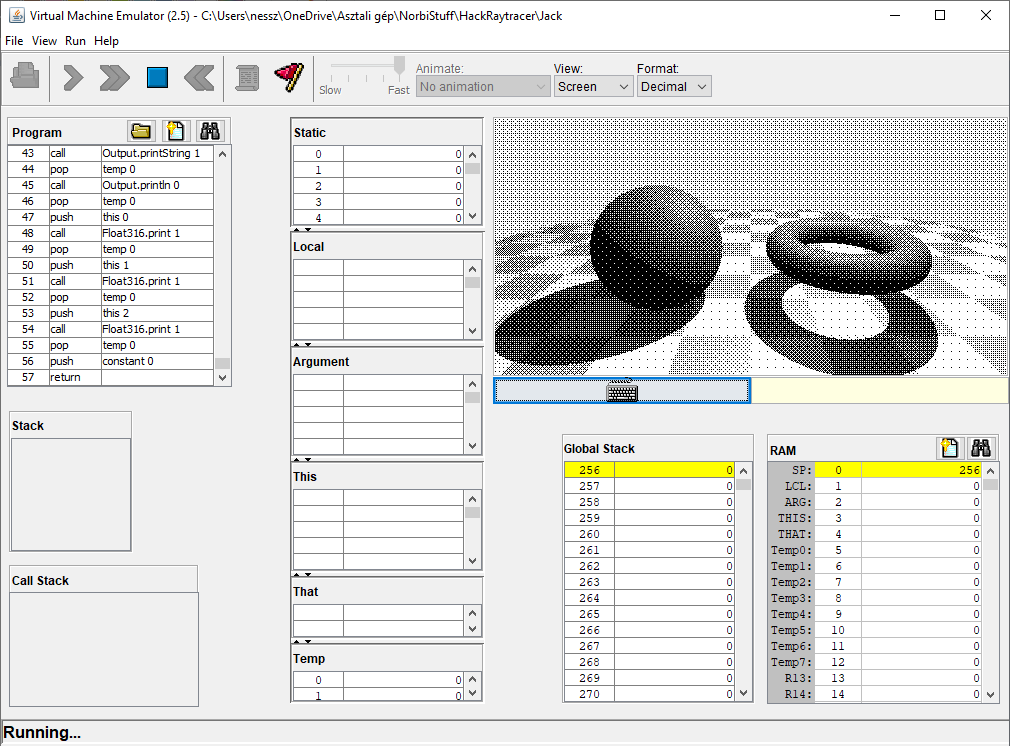1010x746 pixels.
Task: Open the Run menu
Action: point(75,41)
